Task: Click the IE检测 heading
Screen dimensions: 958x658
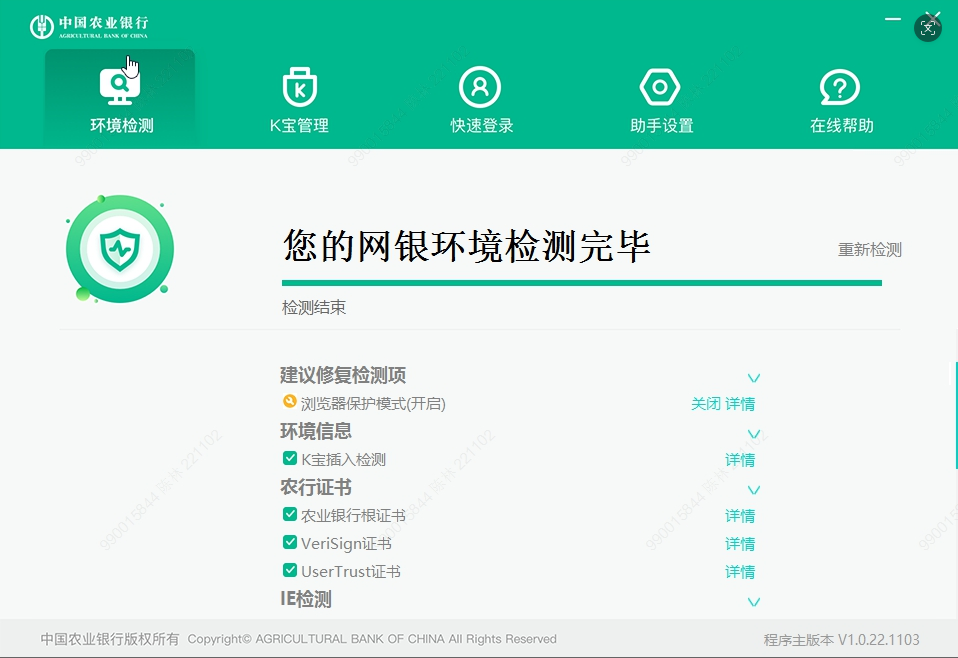Action: click(x=305, y=599)
